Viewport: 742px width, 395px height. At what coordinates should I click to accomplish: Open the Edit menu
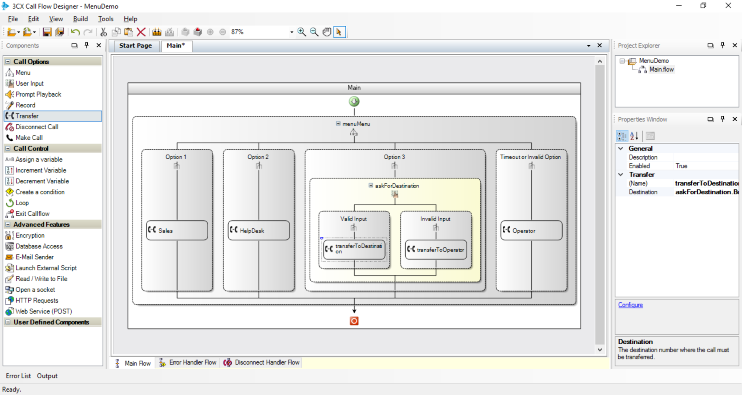click(34, 19)
